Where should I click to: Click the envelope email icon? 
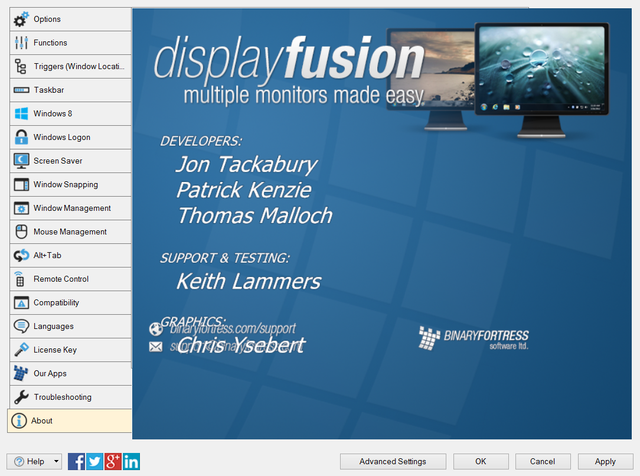[156, 347]
